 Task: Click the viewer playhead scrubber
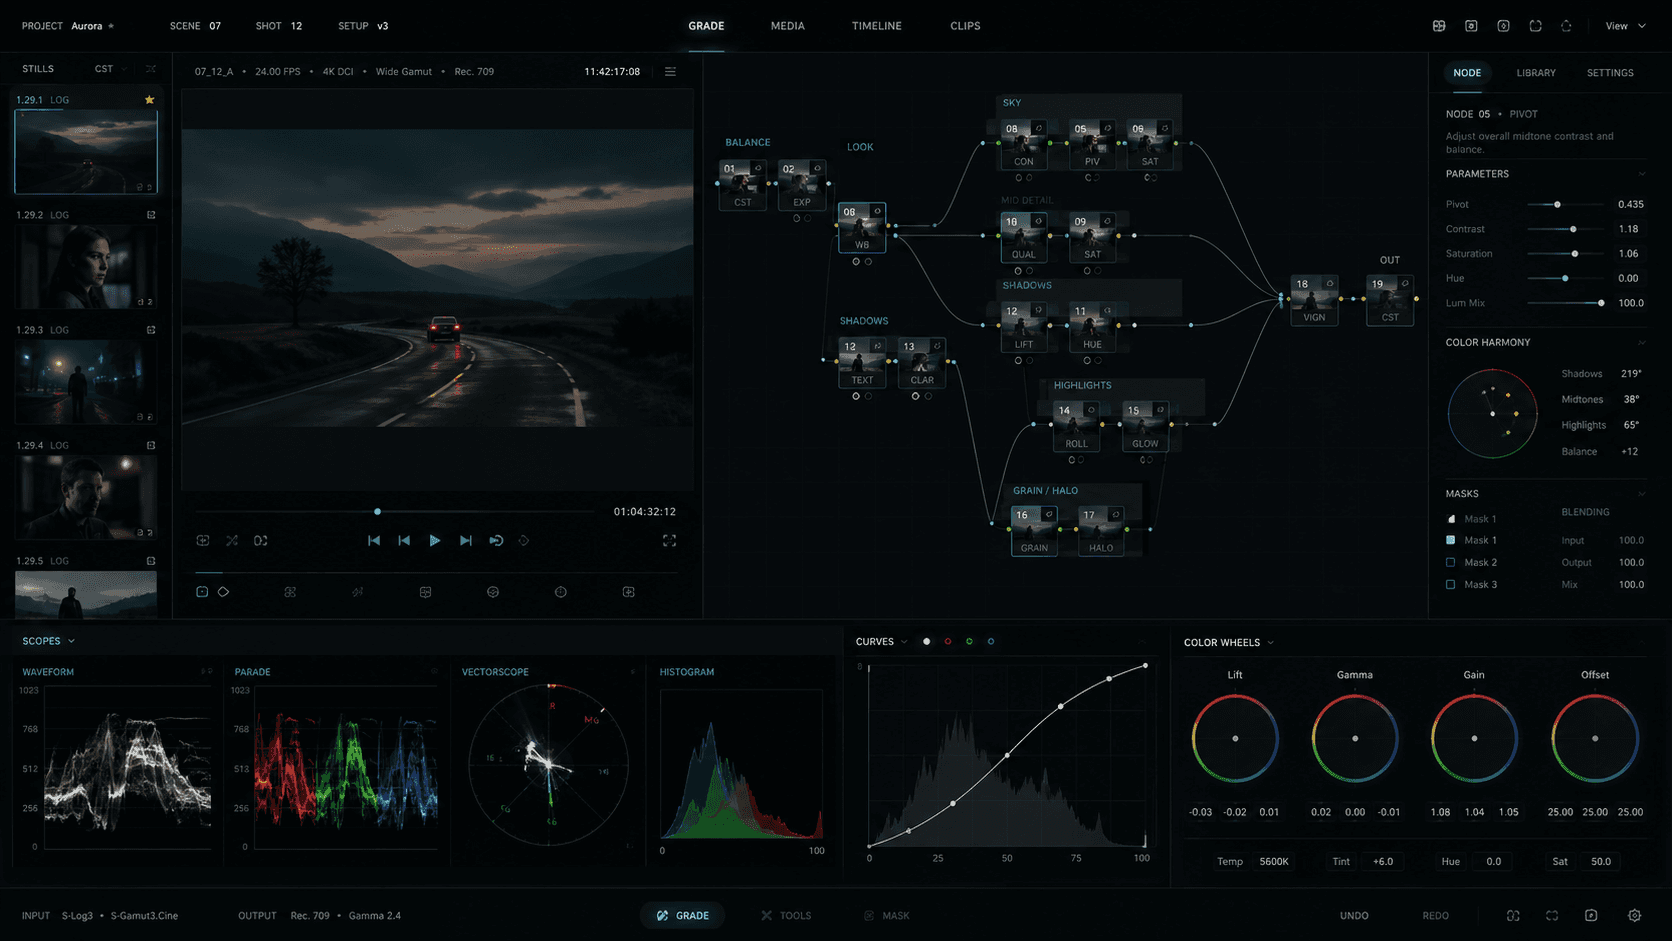pyautogui.click(x=377, y=512)
